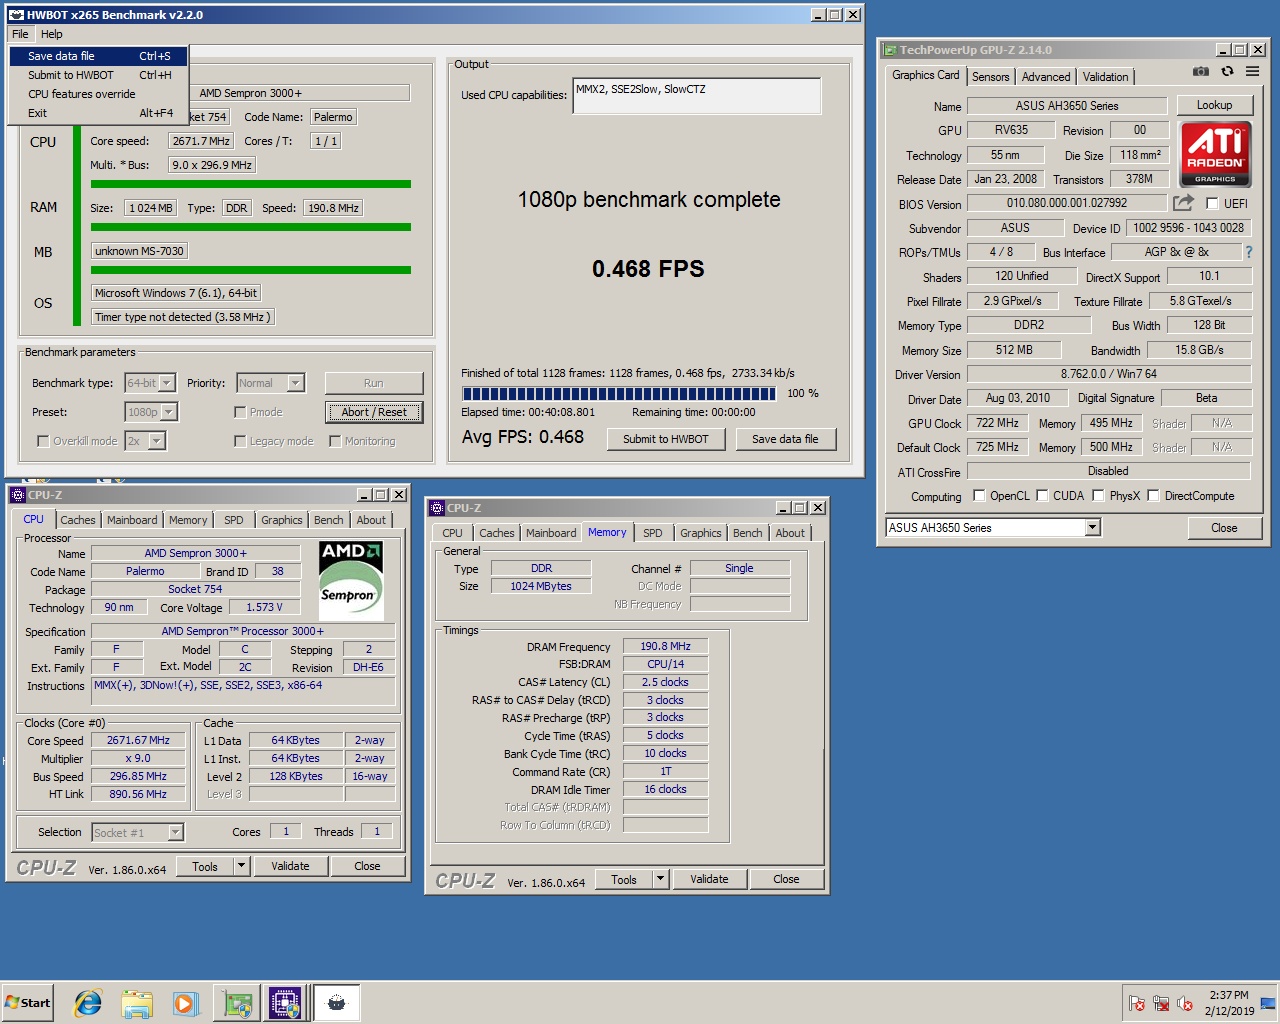Toggle the PhysX checkbox
Image resolution: width=1280 pixels, height=1024 pixels.
coord(1098,495)
